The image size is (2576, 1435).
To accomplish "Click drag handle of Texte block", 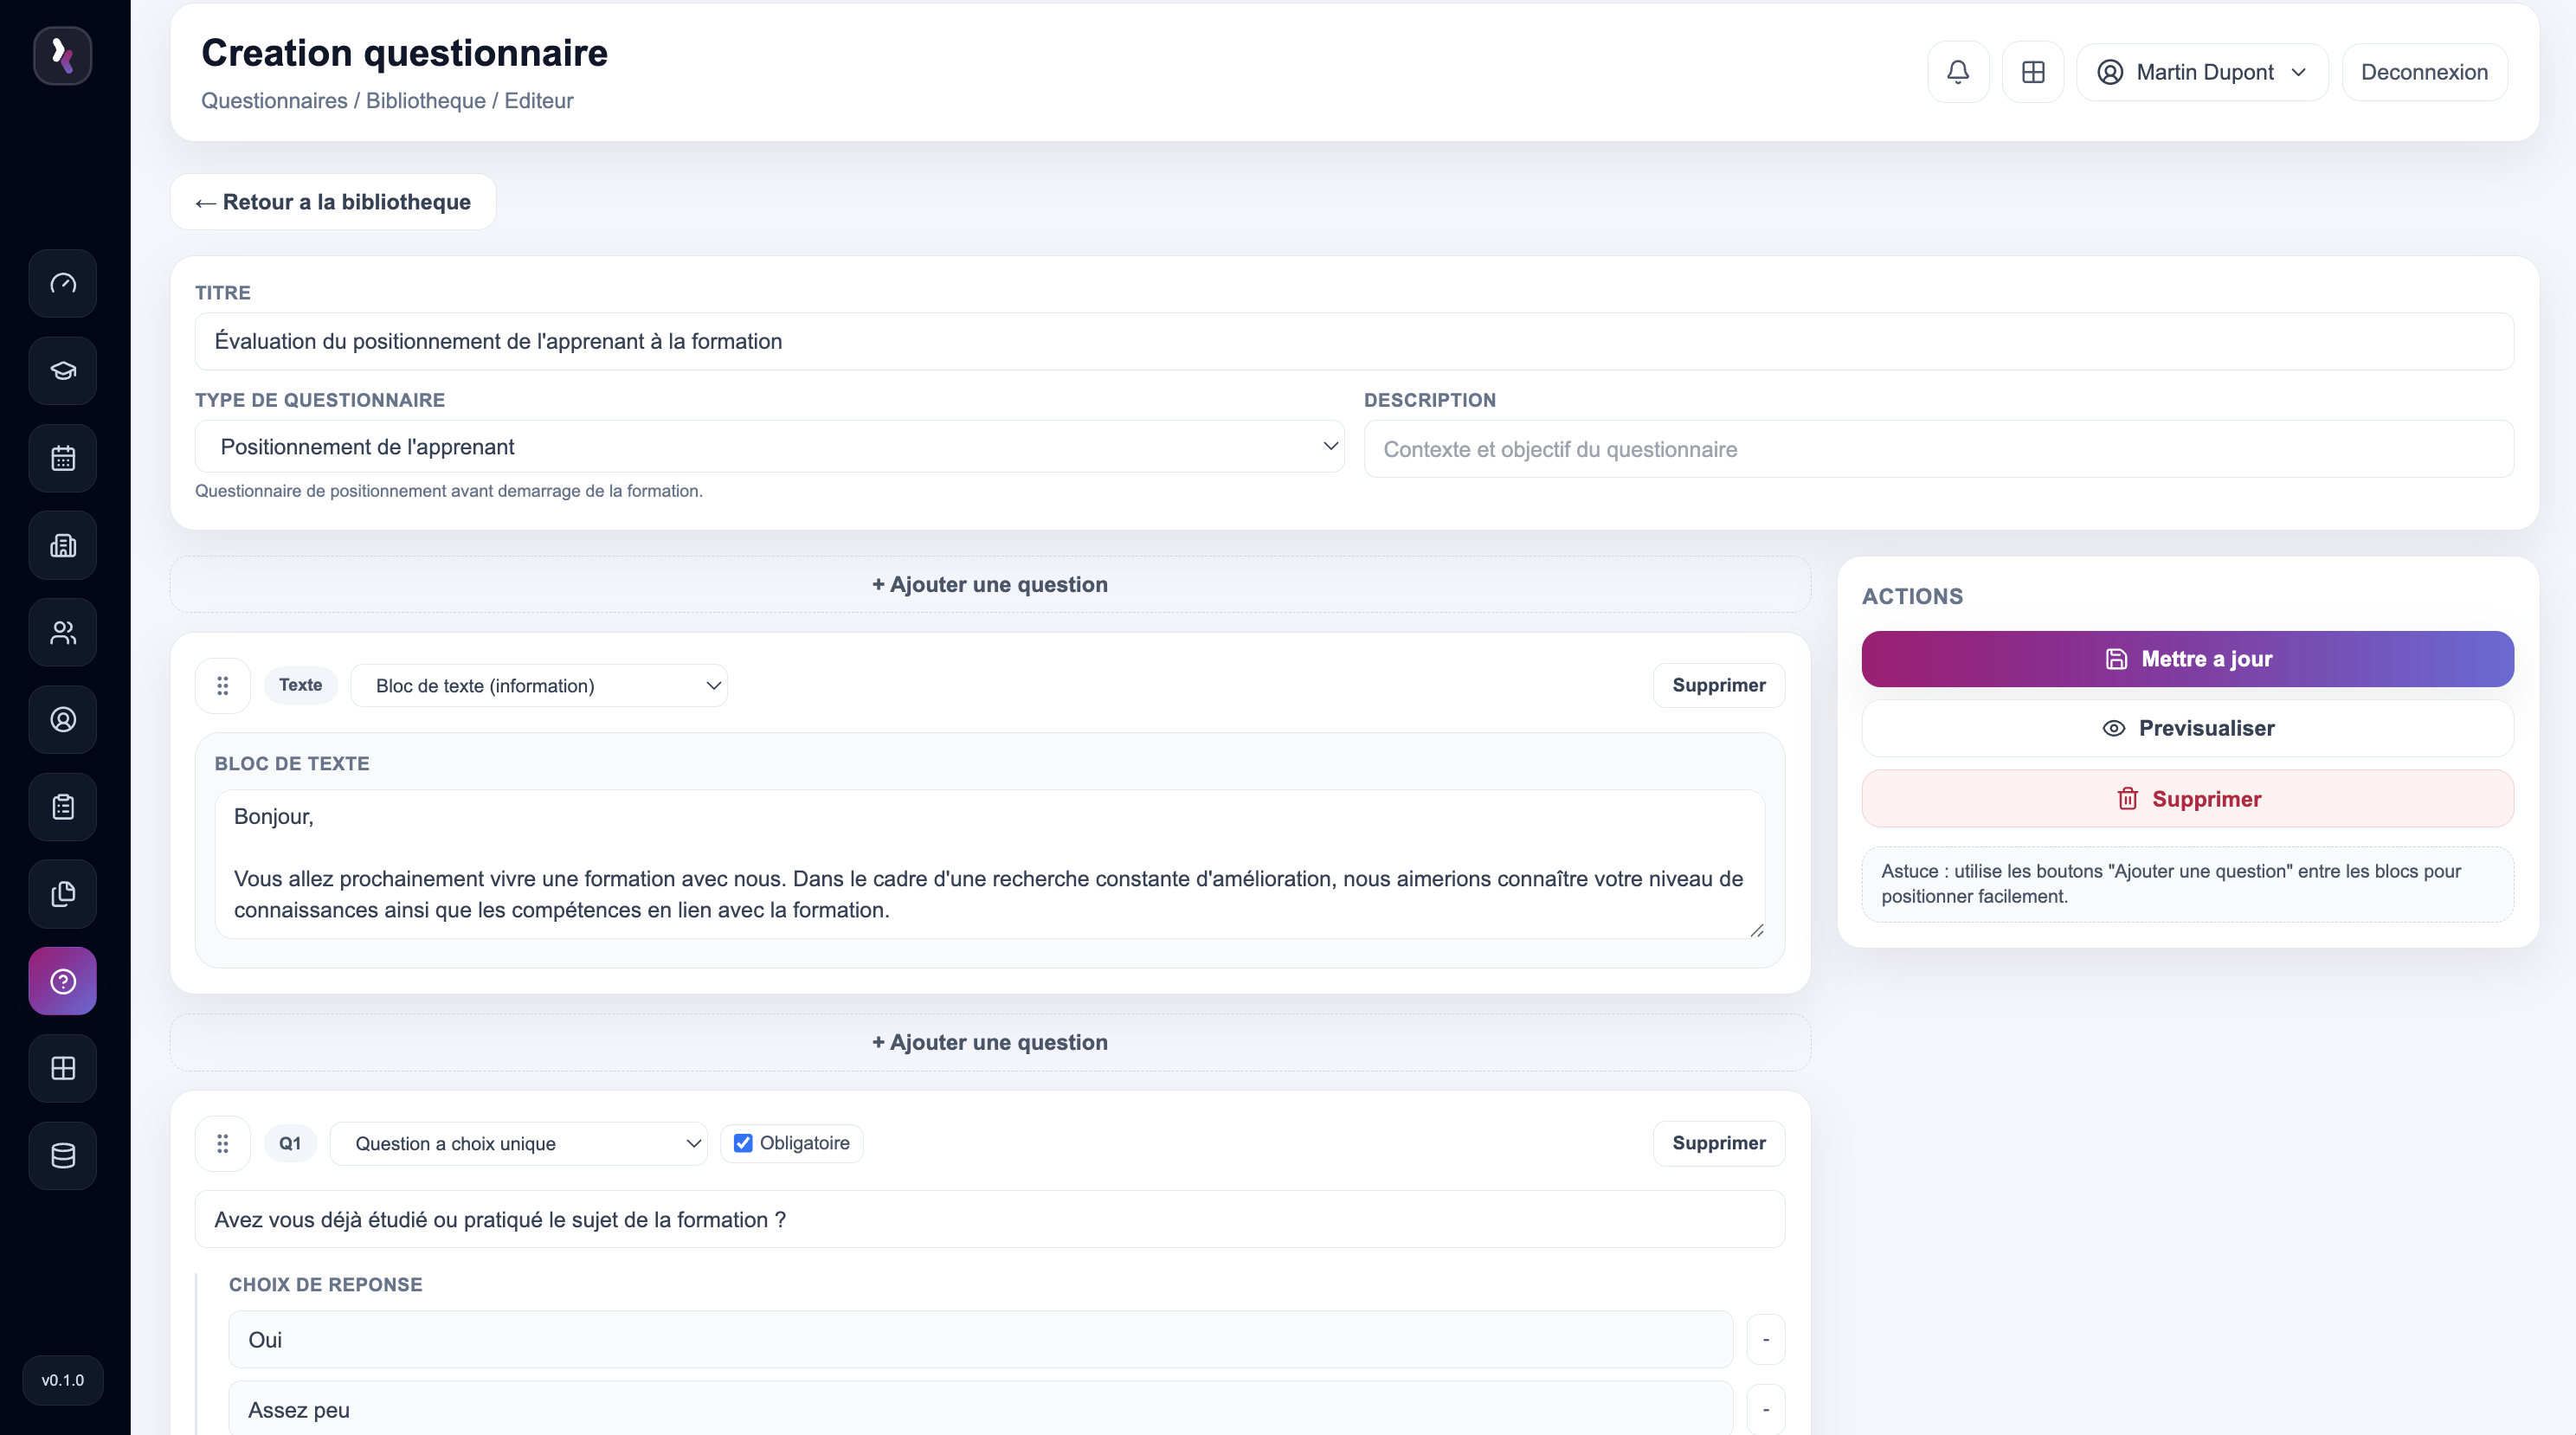I will tap(223, 686).
